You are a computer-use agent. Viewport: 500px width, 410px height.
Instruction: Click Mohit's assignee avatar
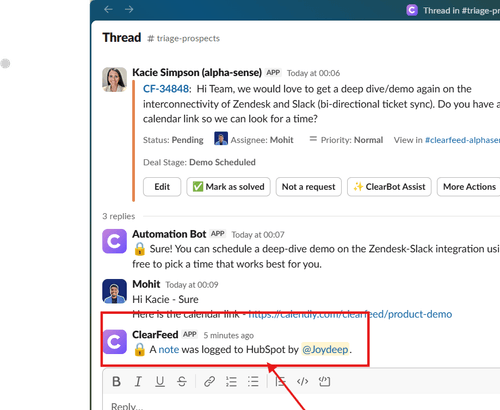coord(221,138)
